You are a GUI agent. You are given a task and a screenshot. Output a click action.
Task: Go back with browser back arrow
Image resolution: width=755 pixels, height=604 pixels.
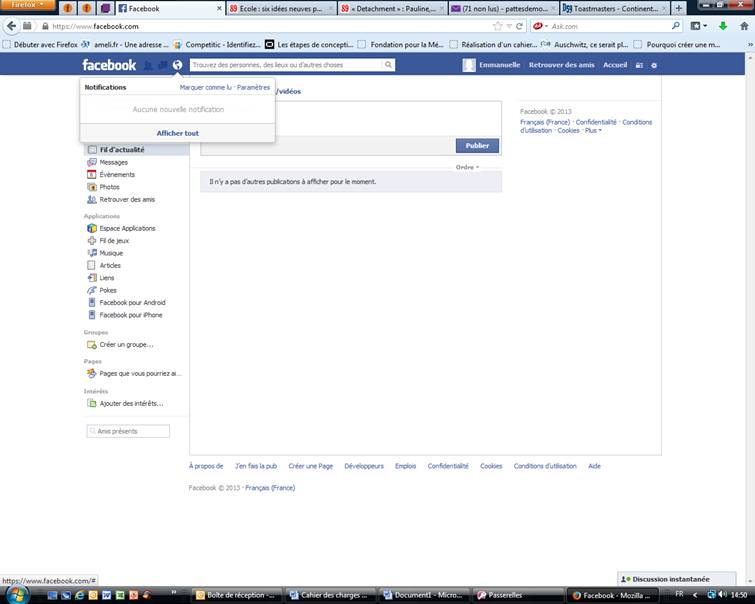tap(12, 26)
